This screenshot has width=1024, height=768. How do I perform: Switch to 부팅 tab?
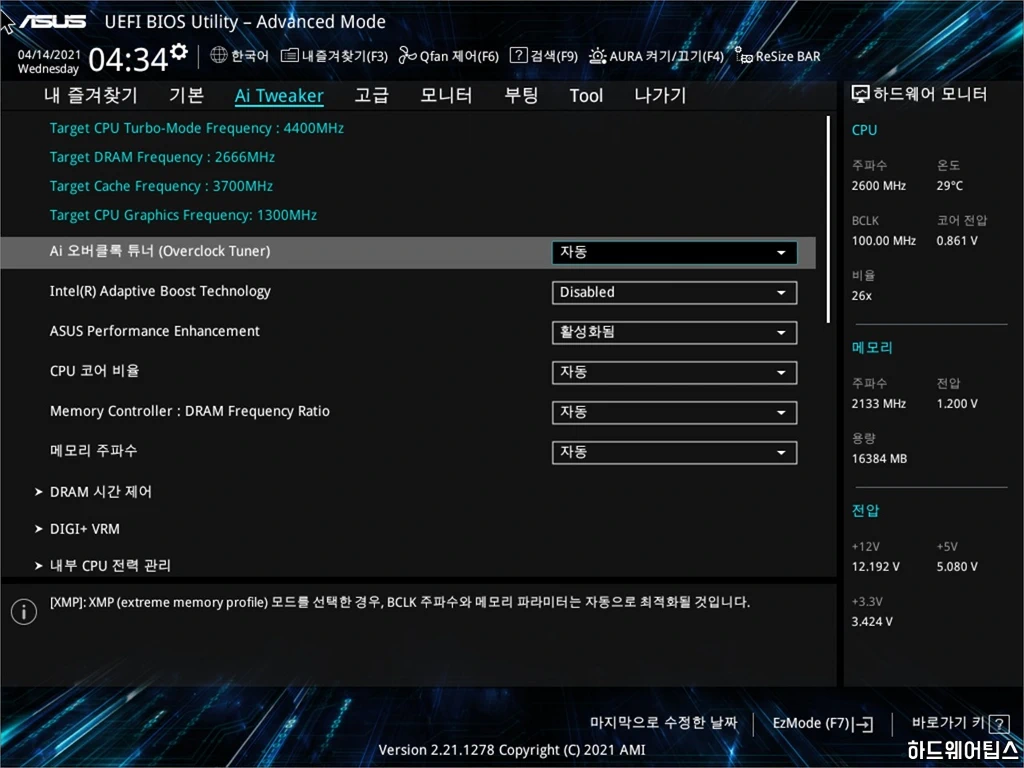(x=520, y=95)
